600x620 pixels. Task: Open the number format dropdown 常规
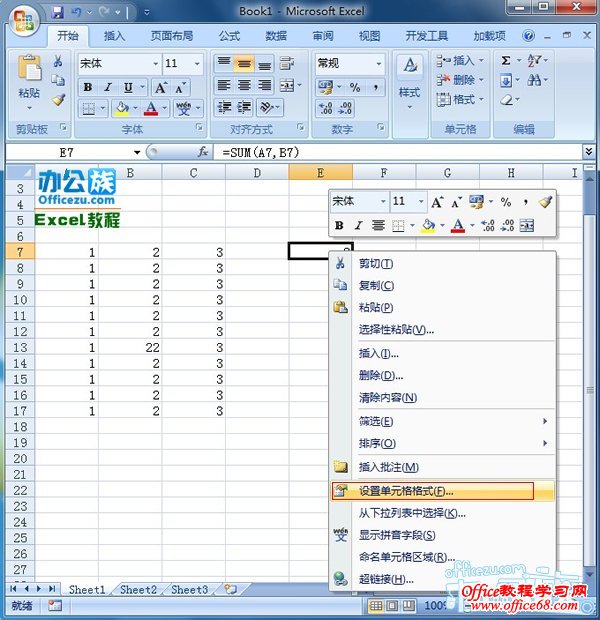[x=379, y=64]
